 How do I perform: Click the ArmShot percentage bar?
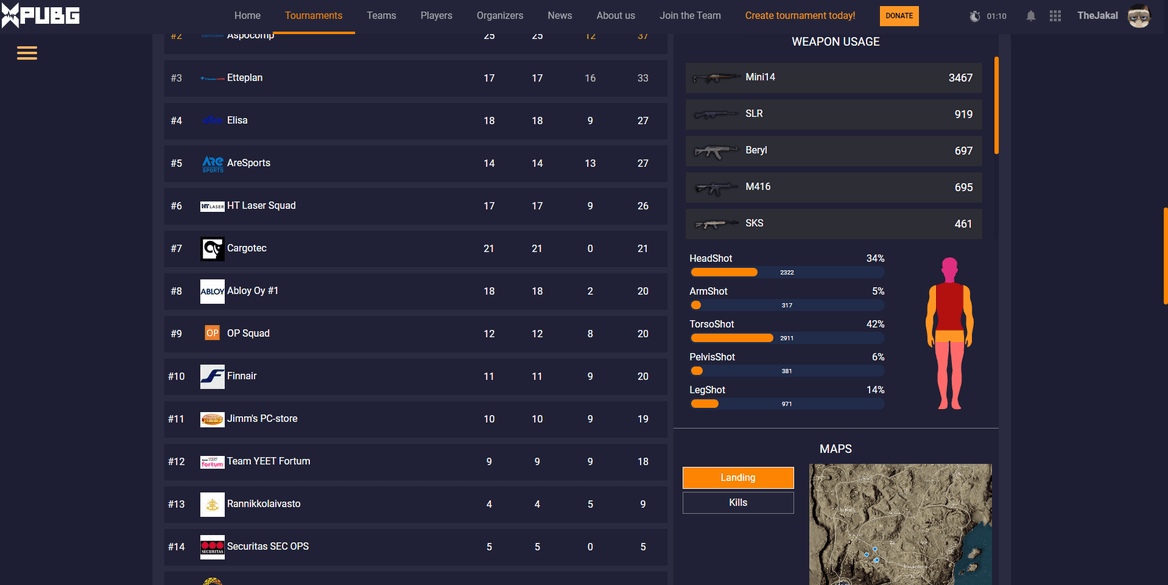(x=787, y=305)
